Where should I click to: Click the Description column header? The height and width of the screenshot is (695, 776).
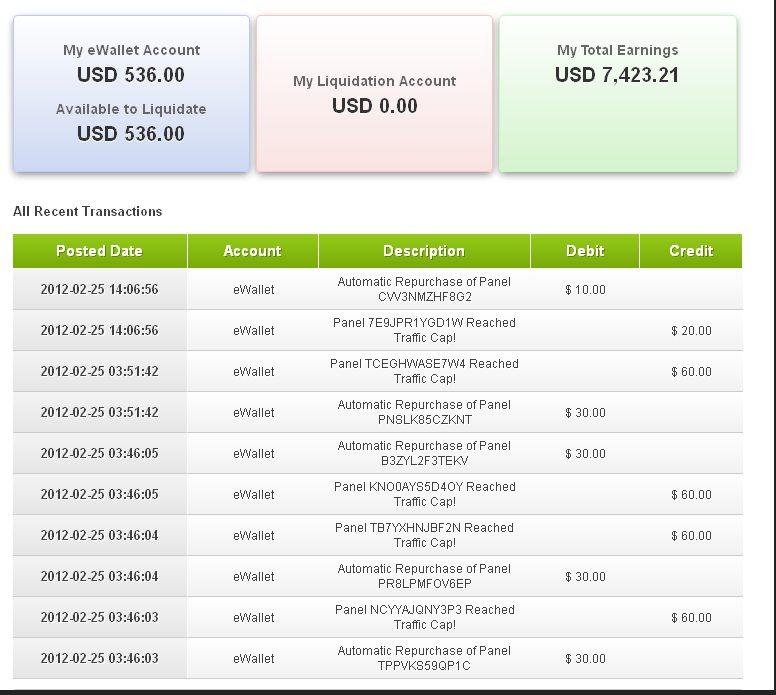(x=424, y=251)
